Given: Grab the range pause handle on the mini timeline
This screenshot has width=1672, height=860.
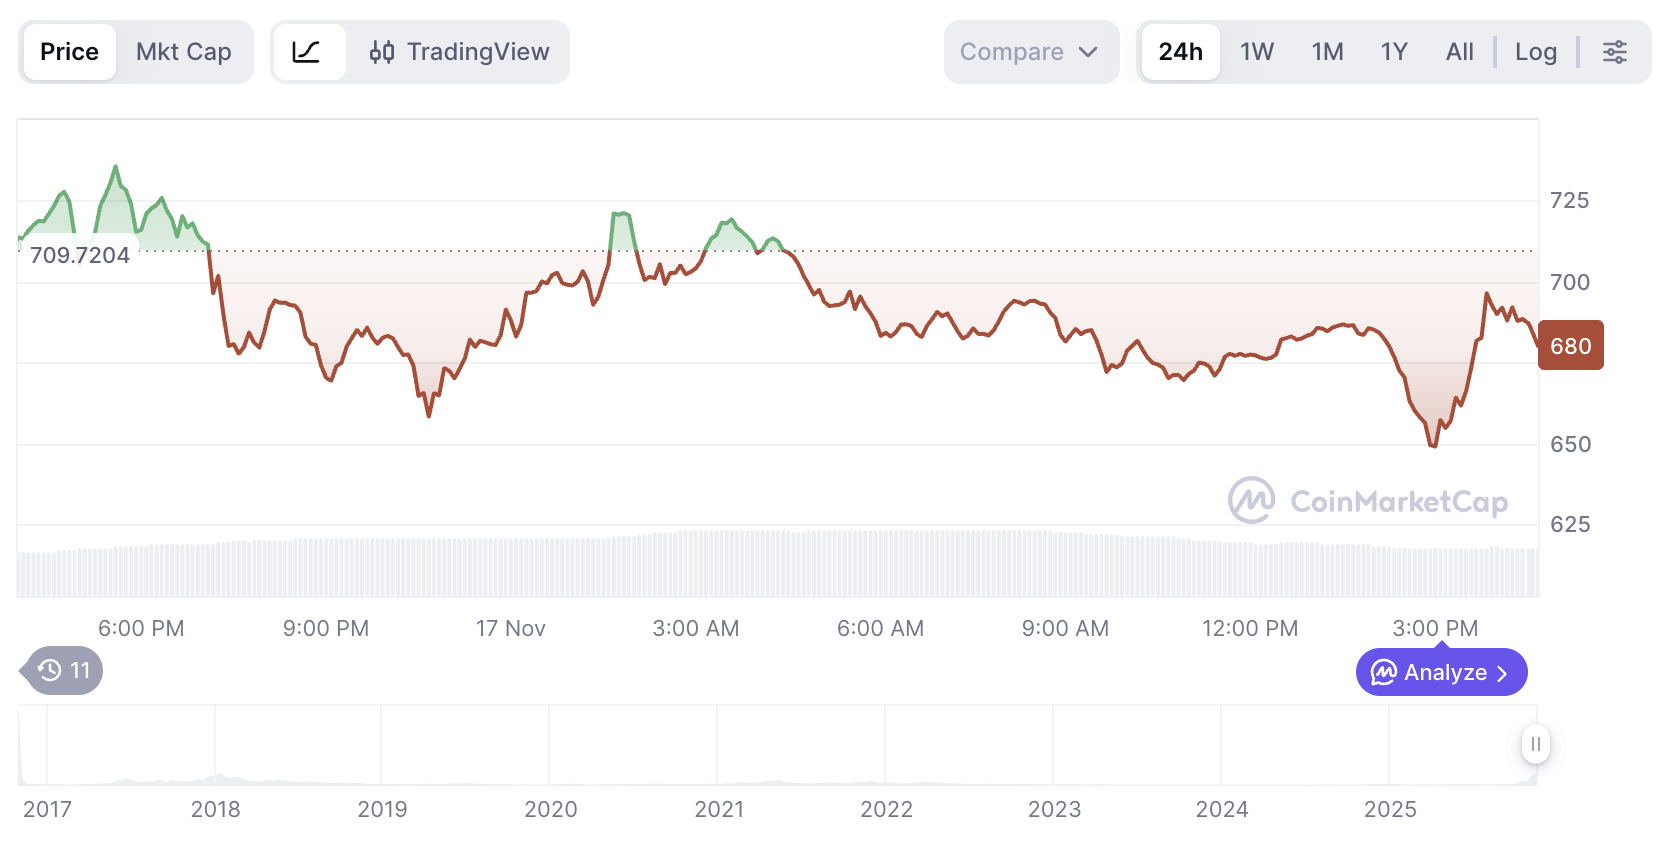Looking at the screenshot, I should click(1535, 744).
